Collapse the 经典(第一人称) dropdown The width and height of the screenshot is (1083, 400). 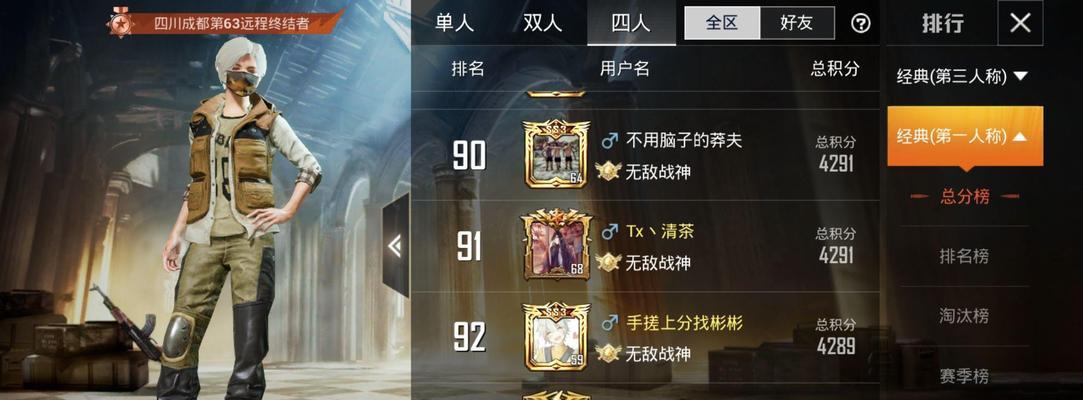coord(965,136)
